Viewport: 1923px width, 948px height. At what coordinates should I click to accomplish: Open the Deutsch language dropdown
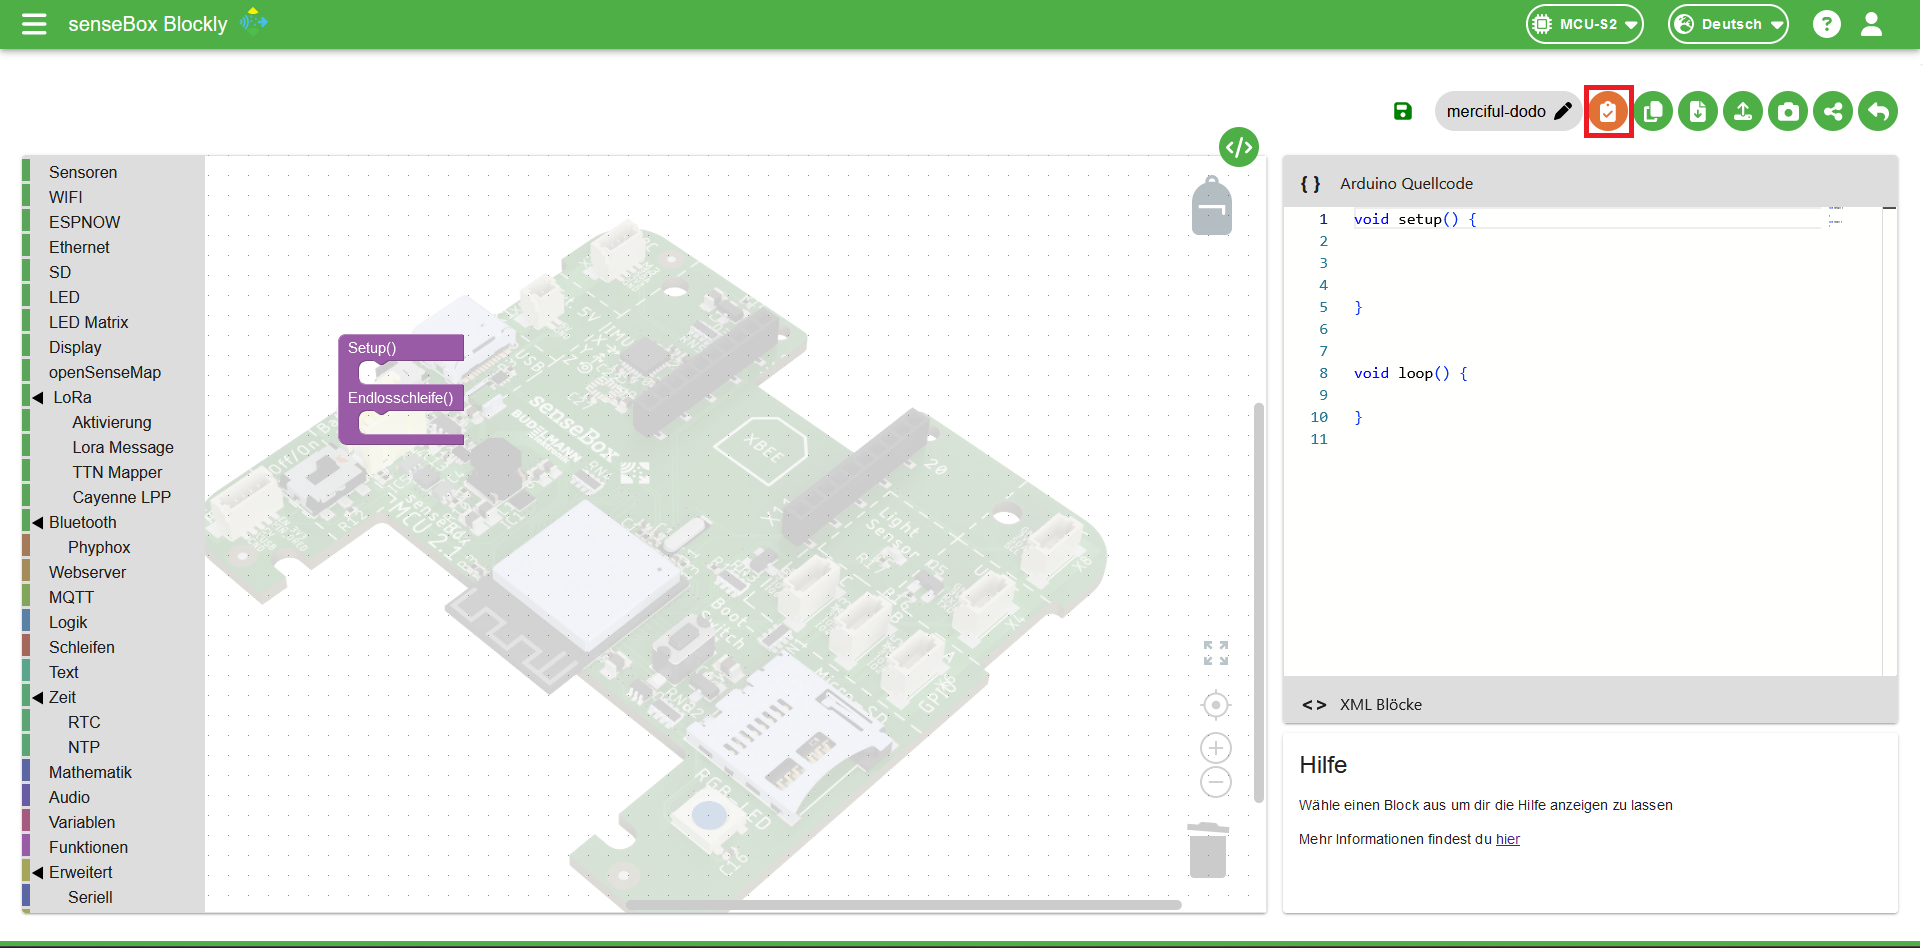tap(1728, 24)
